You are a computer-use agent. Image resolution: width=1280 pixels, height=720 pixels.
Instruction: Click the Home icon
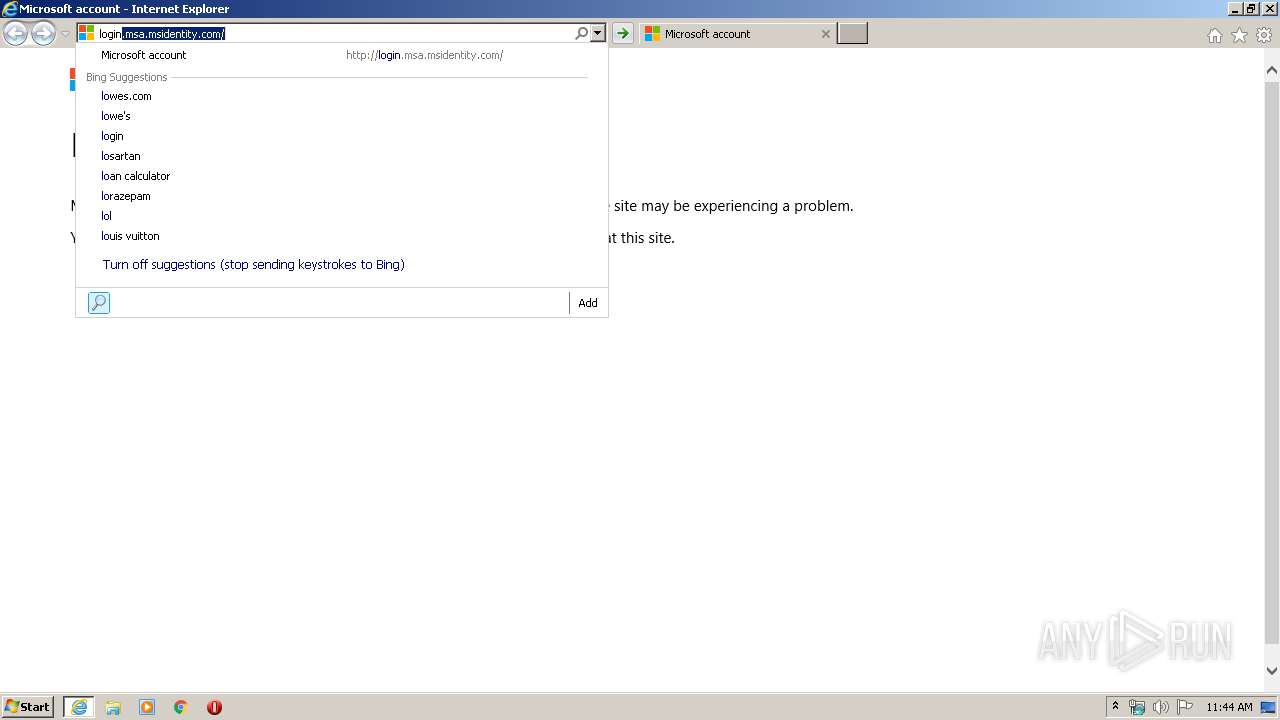pos(1214,35)
